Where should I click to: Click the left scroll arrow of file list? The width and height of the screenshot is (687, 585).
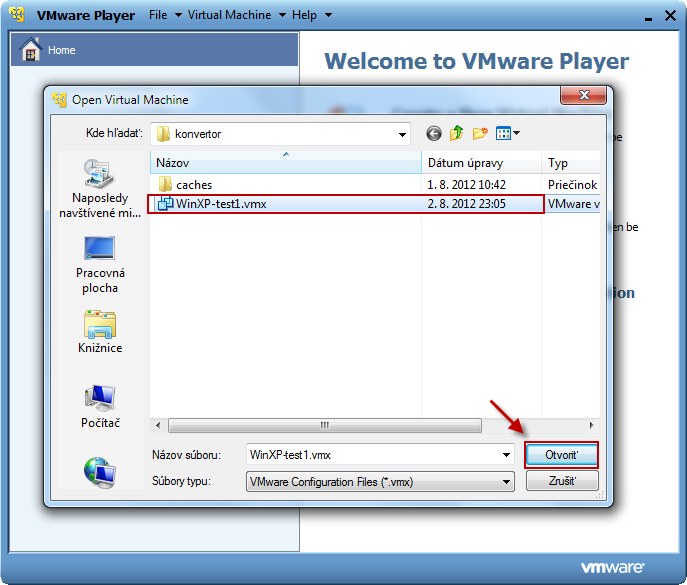[158, 425]
